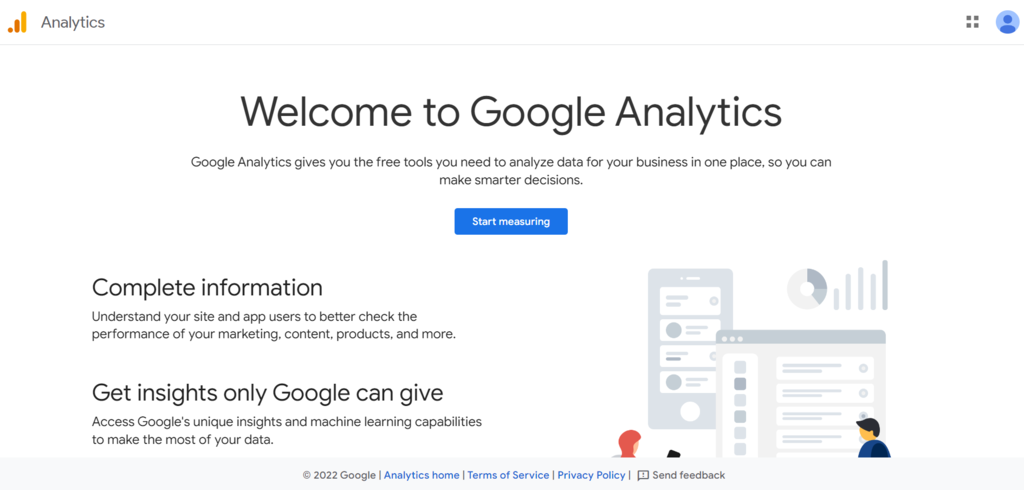Select the Complete information heading
Image resolution: width=1024 pixels, height=490 pixels.
pos(207,288)
